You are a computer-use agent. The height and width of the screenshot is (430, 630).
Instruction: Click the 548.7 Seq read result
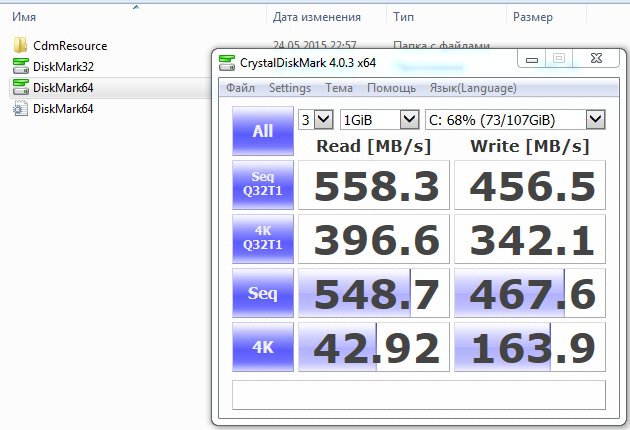tap(374, 293)
